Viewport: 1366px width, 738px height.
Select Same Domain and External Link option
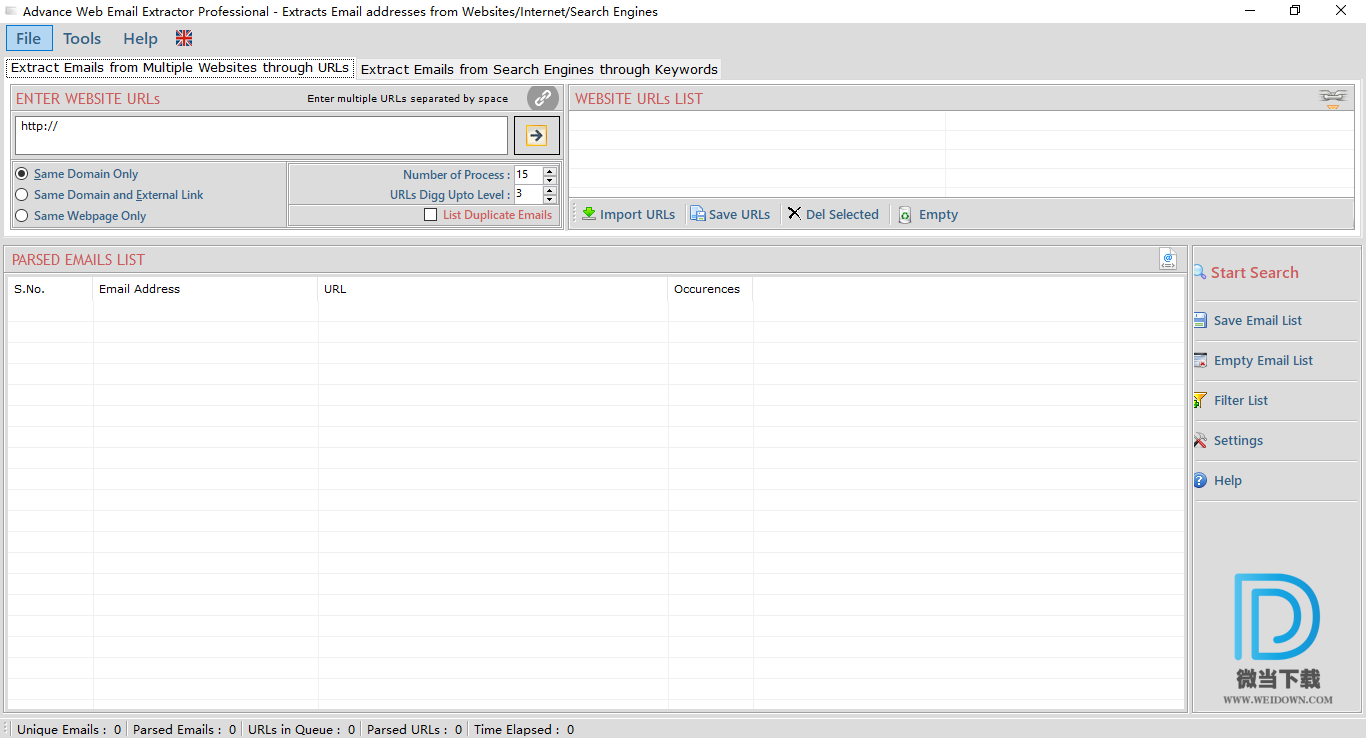[22, 195]
